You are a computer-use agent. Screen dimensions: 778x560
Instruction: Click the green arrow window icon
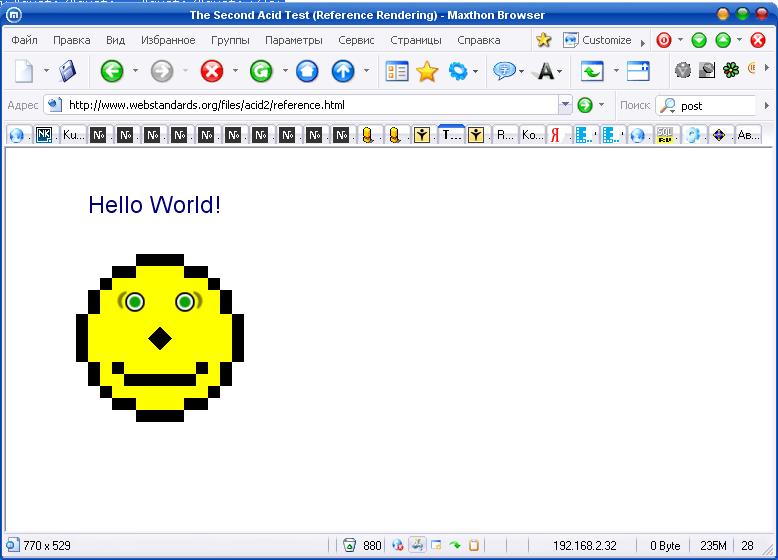[x=592, y=71]
